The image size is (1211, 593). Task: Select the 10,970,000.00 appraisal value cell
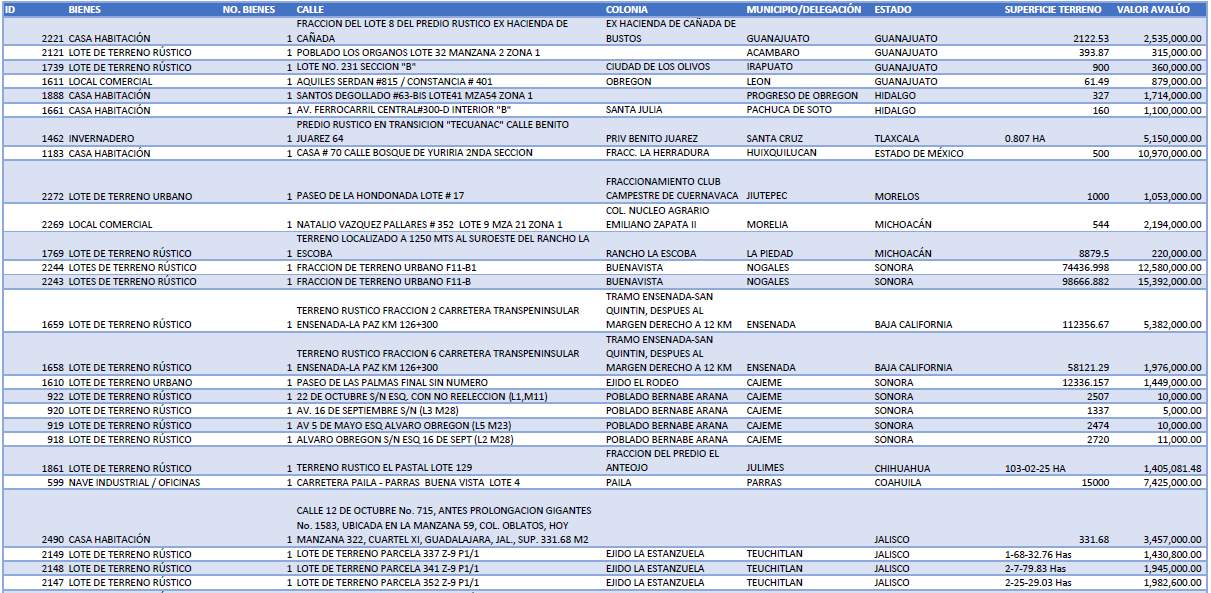(1169, 153)
